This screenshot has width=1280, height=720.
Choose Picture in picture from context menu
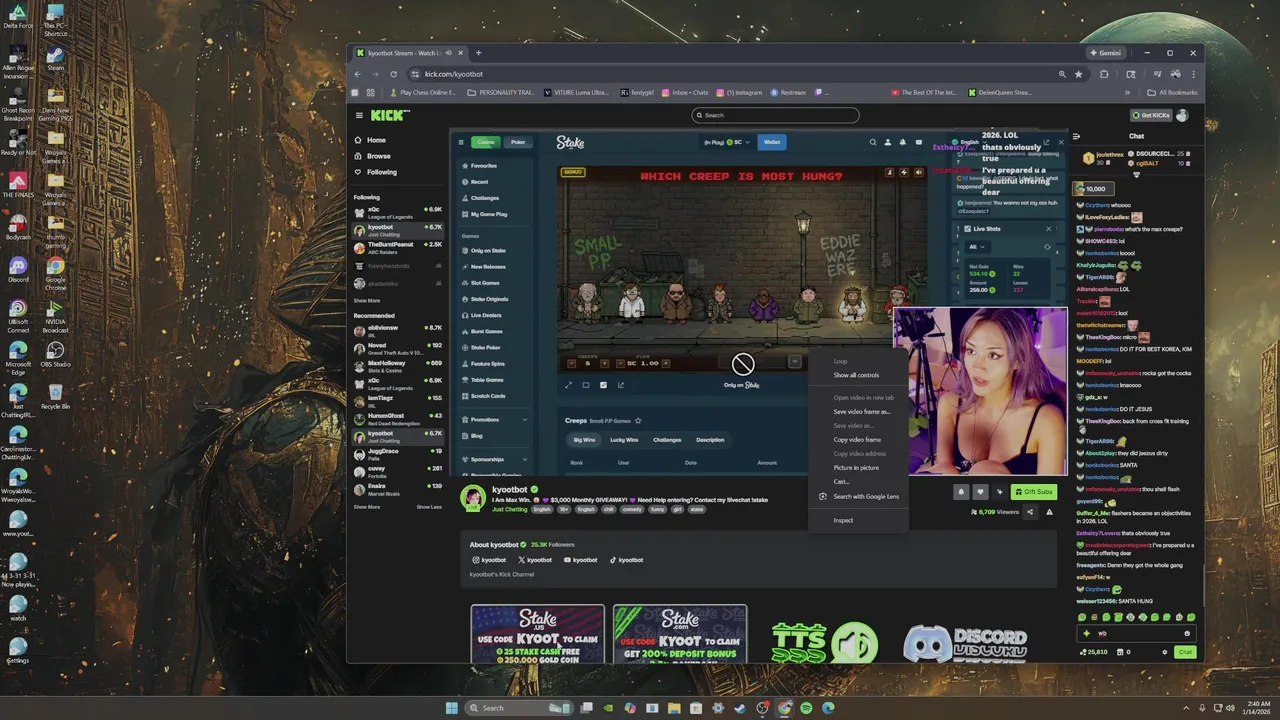856,467
